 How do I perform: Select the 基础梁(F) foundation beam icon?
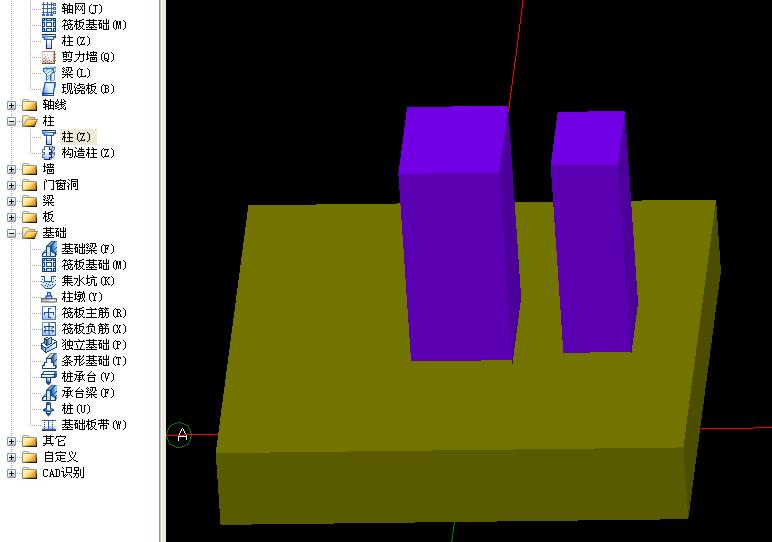49,249
